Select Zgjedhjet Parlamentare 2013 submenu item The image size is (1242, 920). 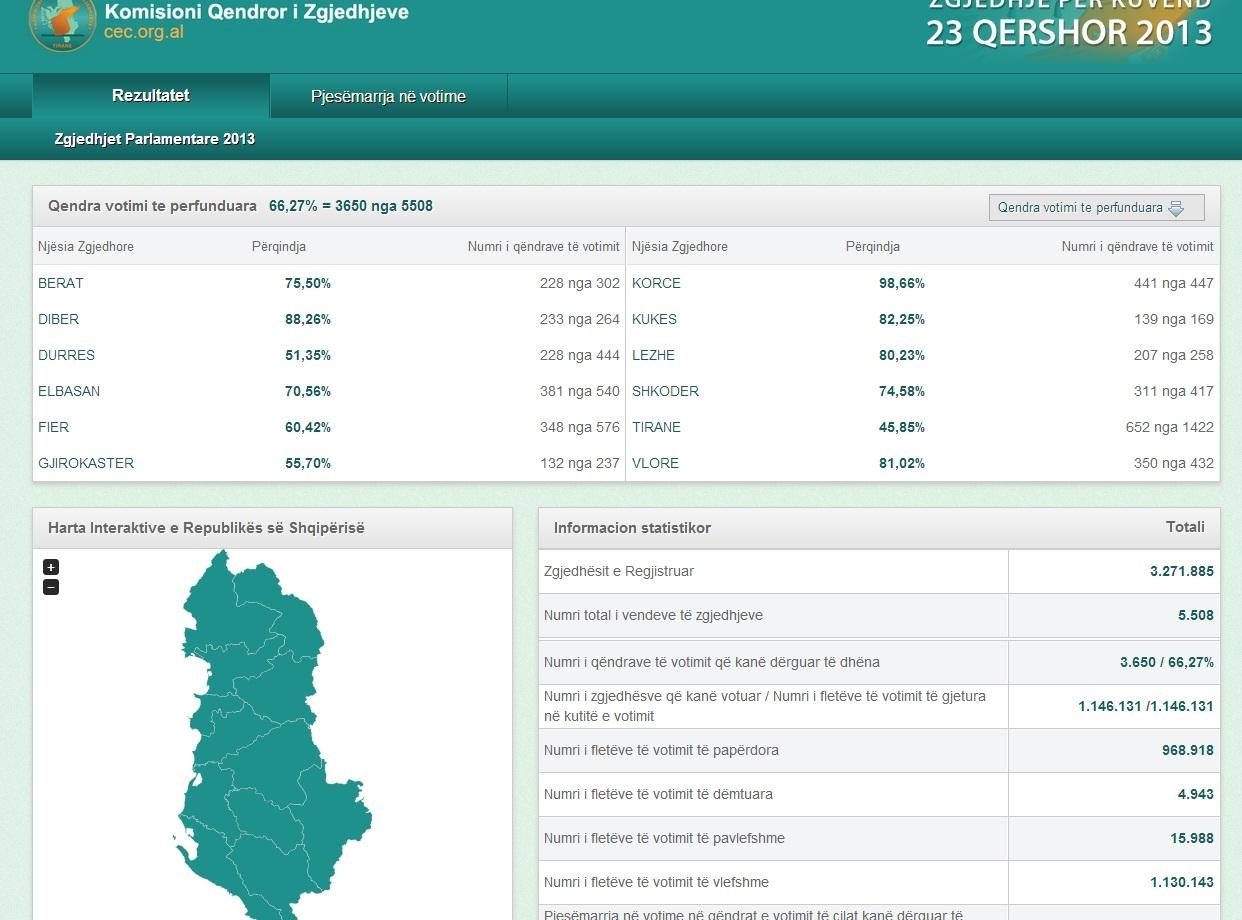(x=155, y=139)
